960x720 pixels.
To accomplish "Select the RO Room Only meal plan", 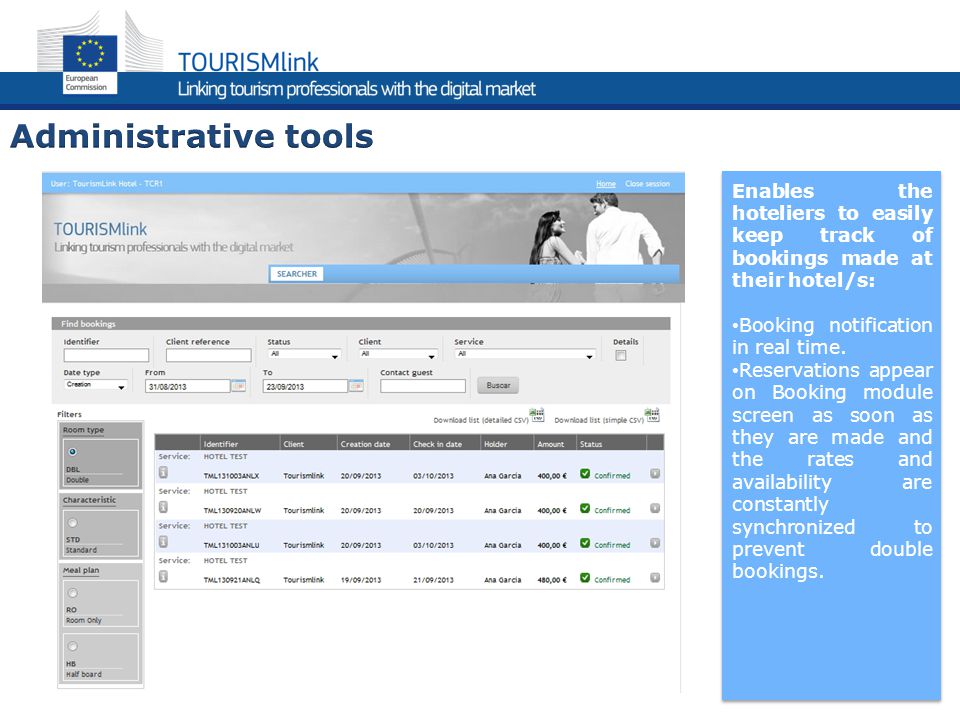I will pos(72,593).
